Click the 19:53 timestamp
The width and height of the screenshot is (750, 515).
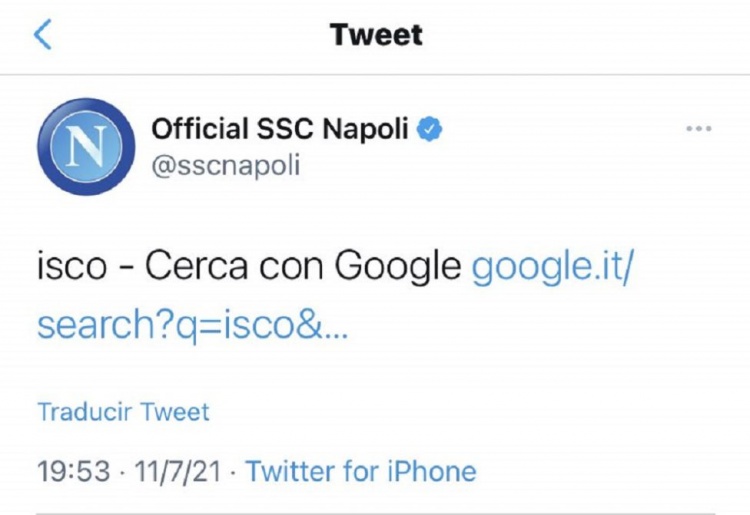pos(72,471)
